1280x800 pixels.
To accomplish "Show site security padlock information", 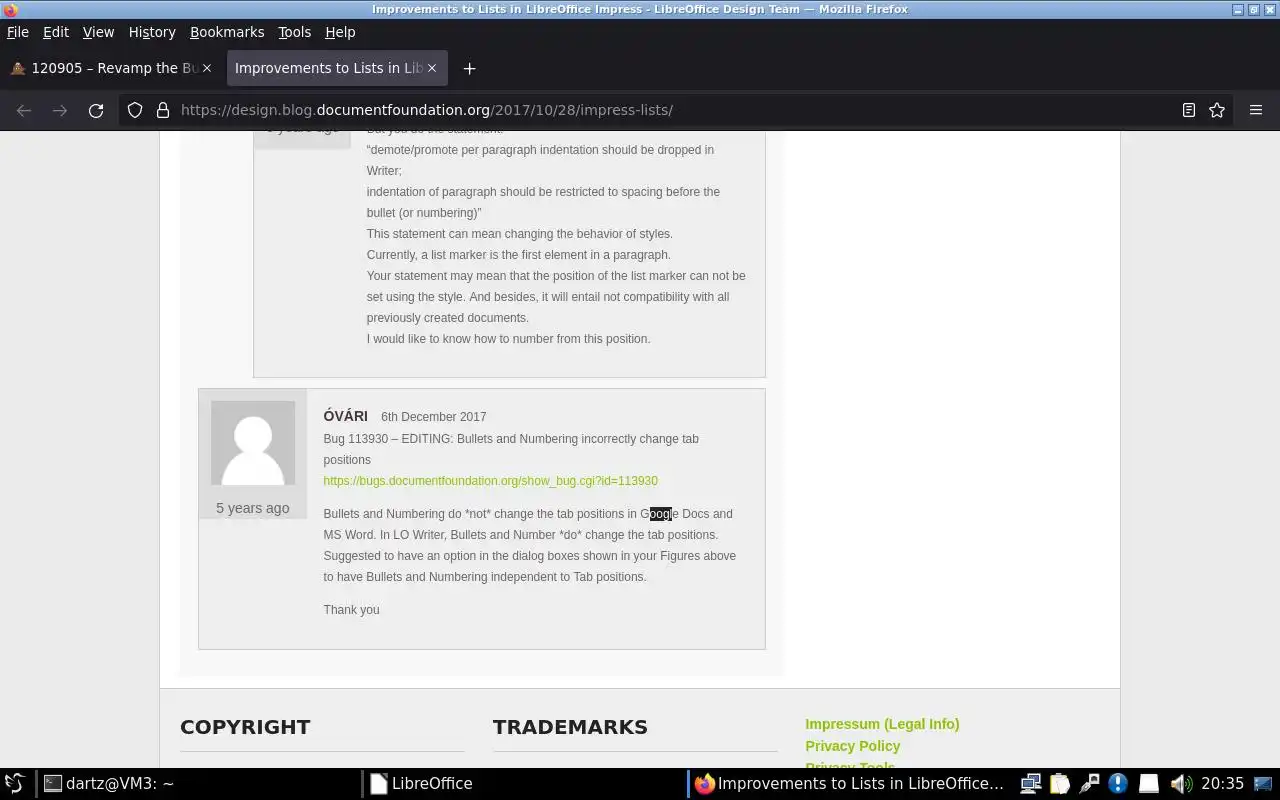I will pos(163,110).
